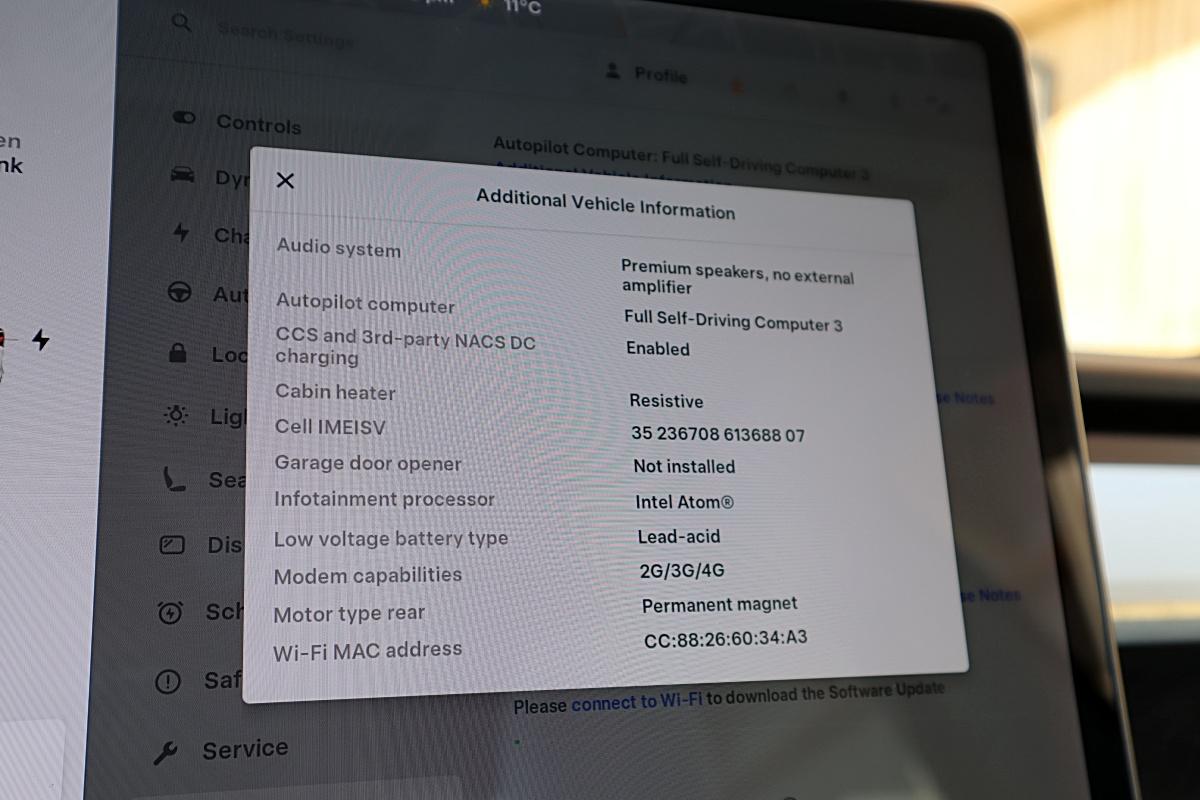Tap the Infotainment processor label
Screen dimensions: 1200x800
tap(385, 499)
